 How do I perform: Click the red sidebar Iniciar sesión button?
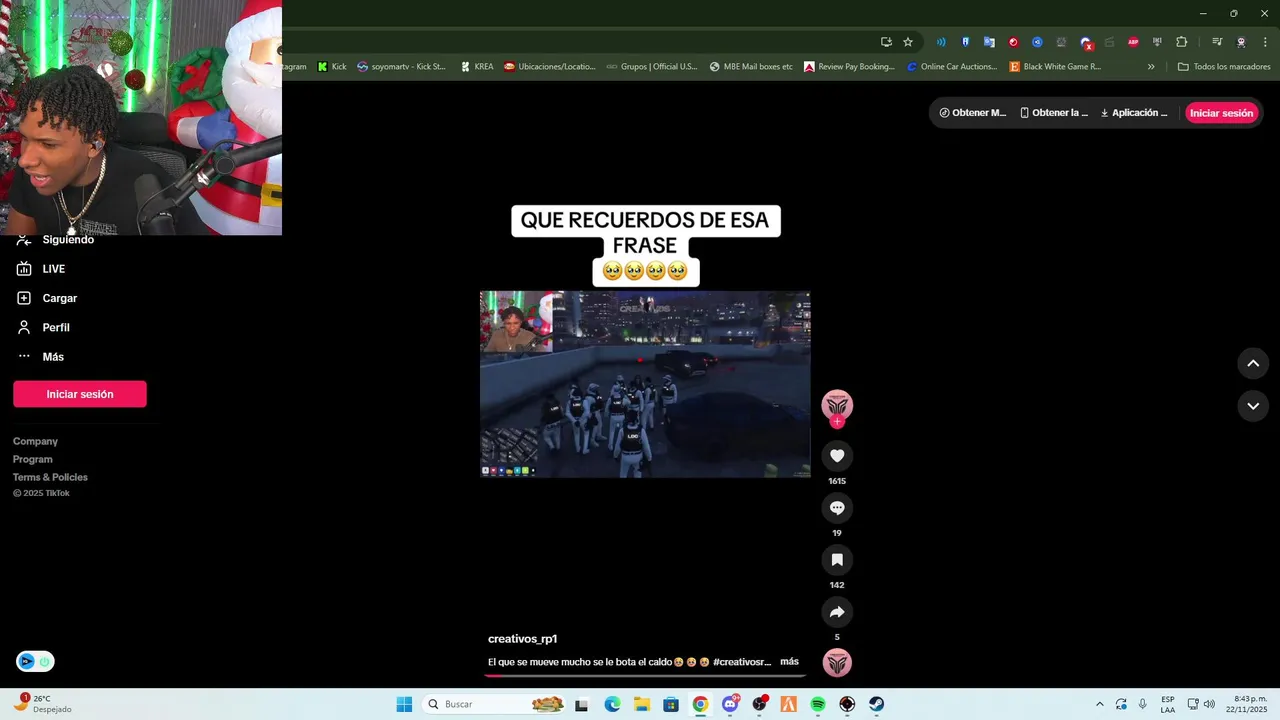(80, 394)
